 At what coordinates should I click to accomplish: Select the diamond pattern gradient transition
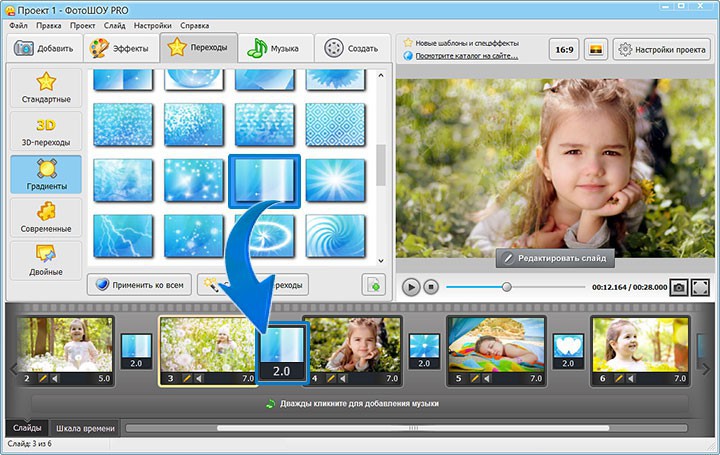335,124
